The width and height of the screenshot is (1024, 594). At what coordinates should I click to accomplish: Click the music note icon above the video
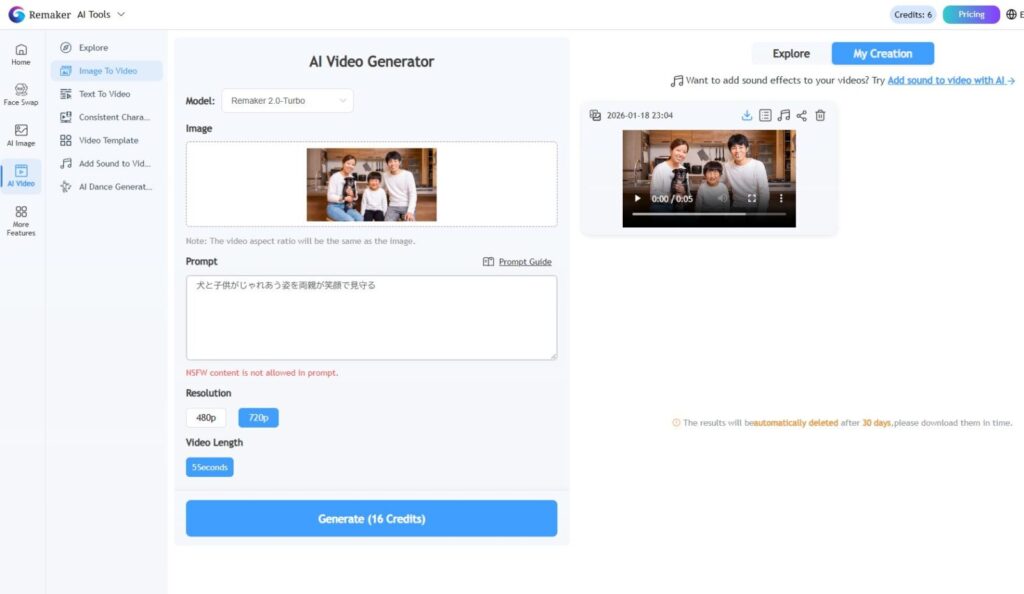click(x=784, y=116)
